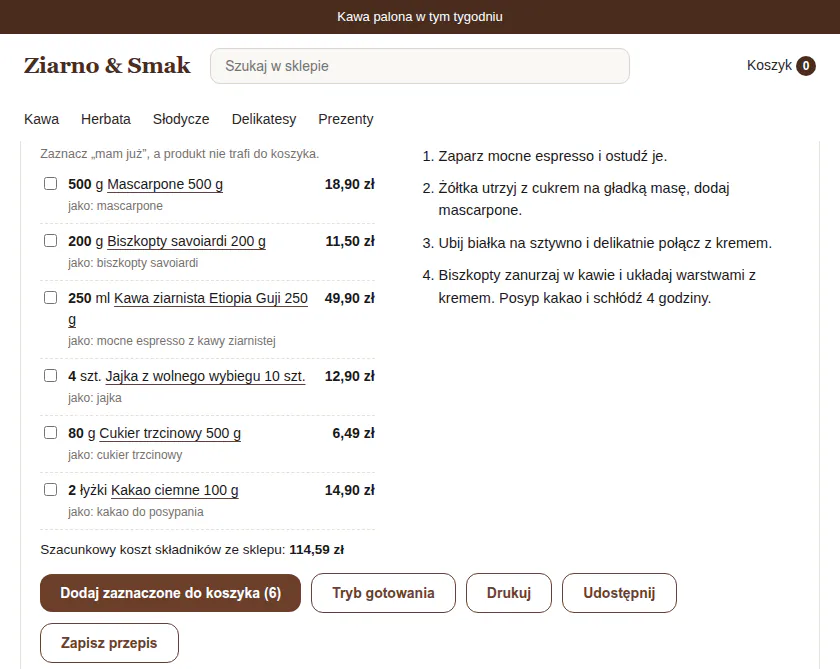Save recipe with Zapisz przepis
Screen dimensions: 840x669
point(109,643)
